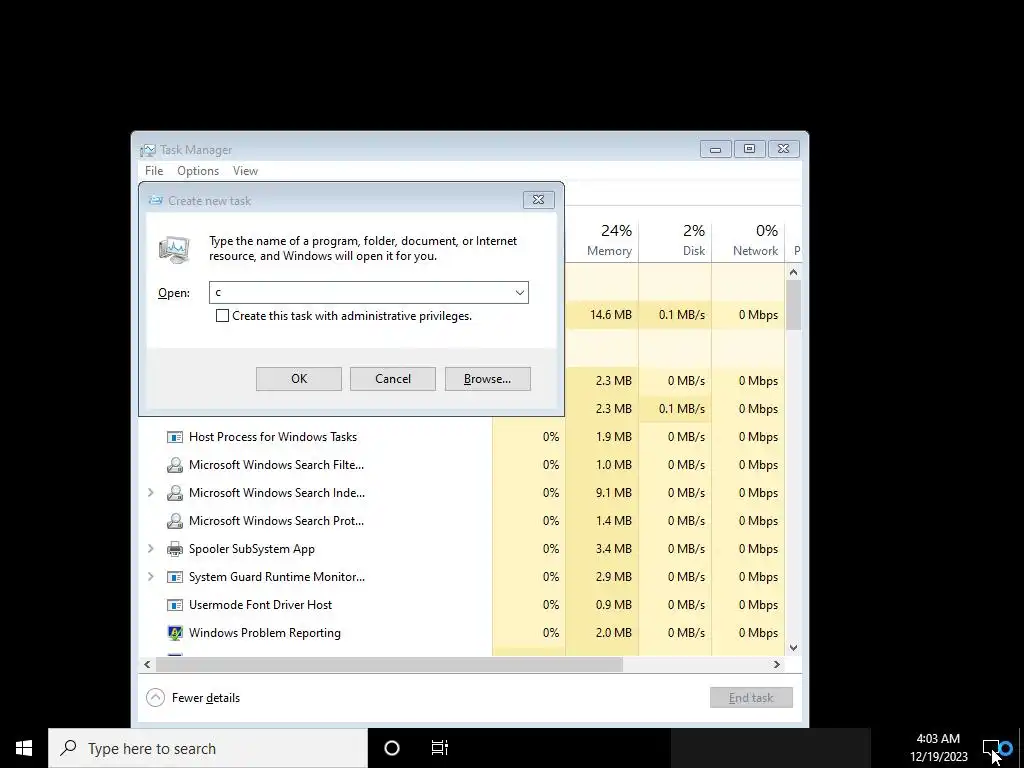The image size is (1024, 768).
Task: Click OK in Create new task
Action: [298, 379]
